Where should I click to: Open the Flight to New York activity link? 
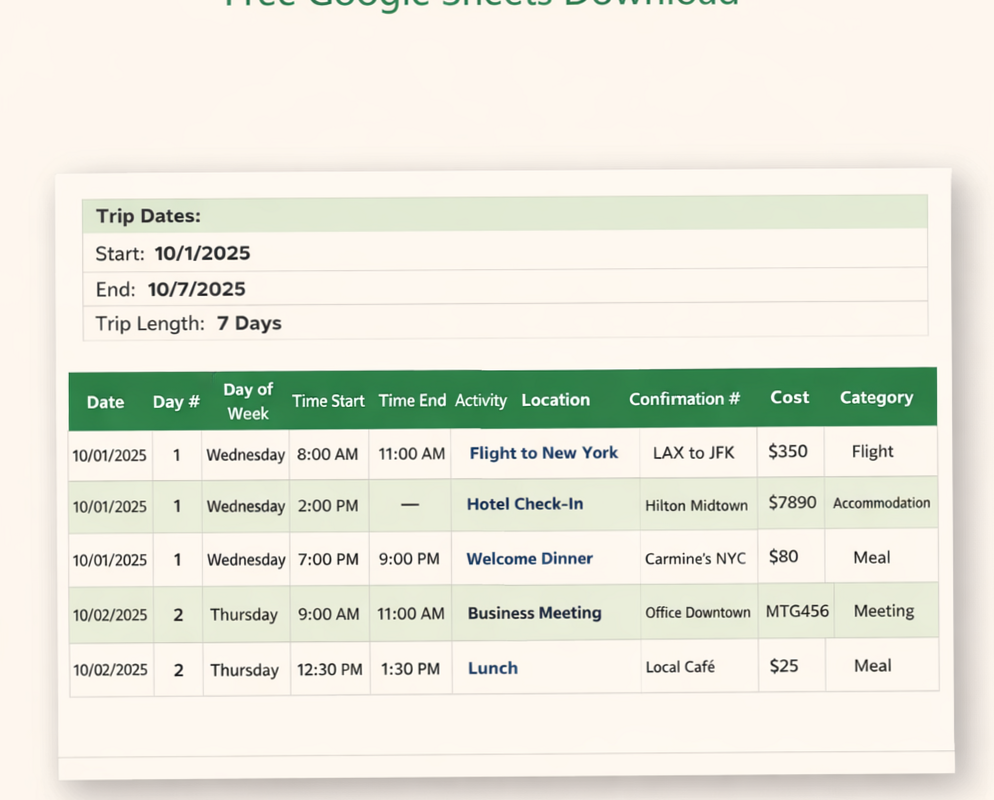(543, 452)
